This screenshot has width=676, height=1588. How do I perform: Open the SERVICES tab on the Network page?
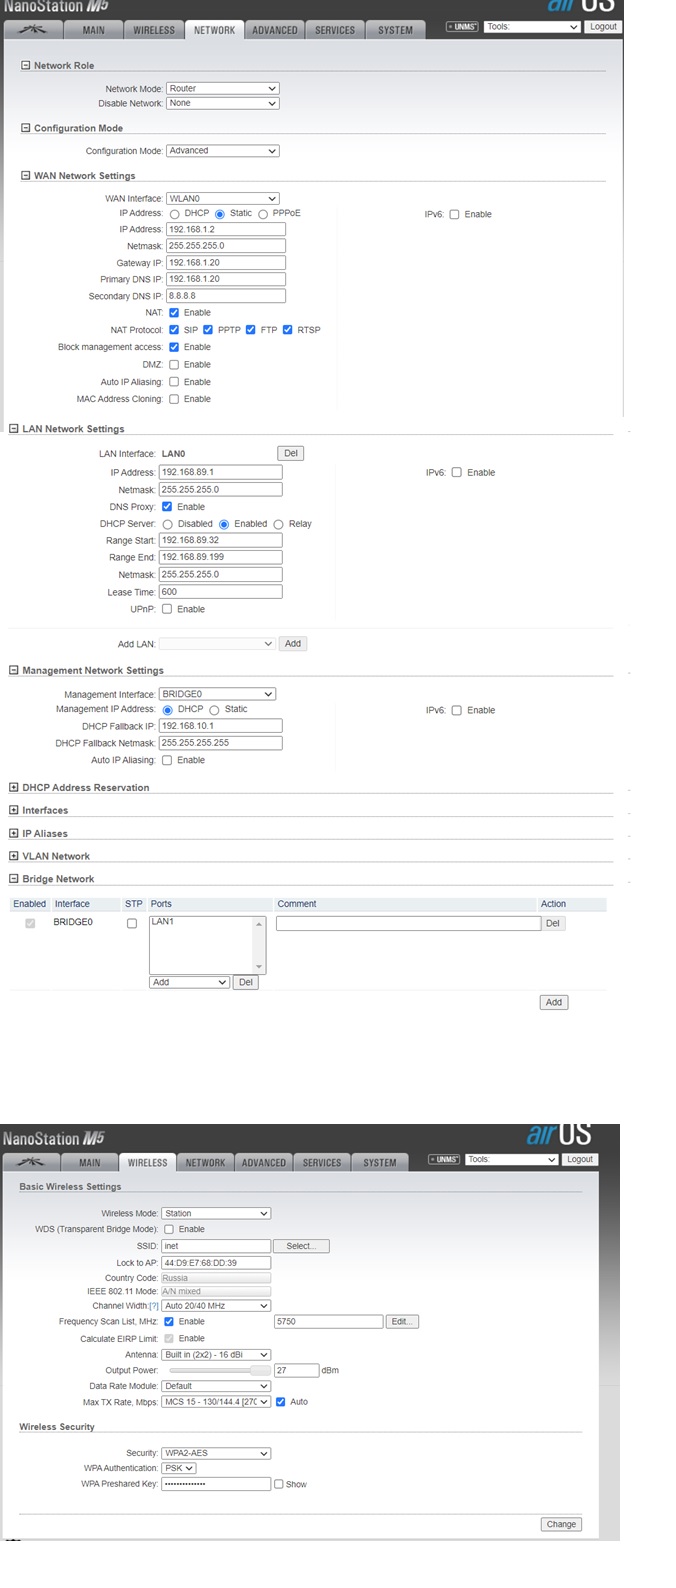click(335, 30)
